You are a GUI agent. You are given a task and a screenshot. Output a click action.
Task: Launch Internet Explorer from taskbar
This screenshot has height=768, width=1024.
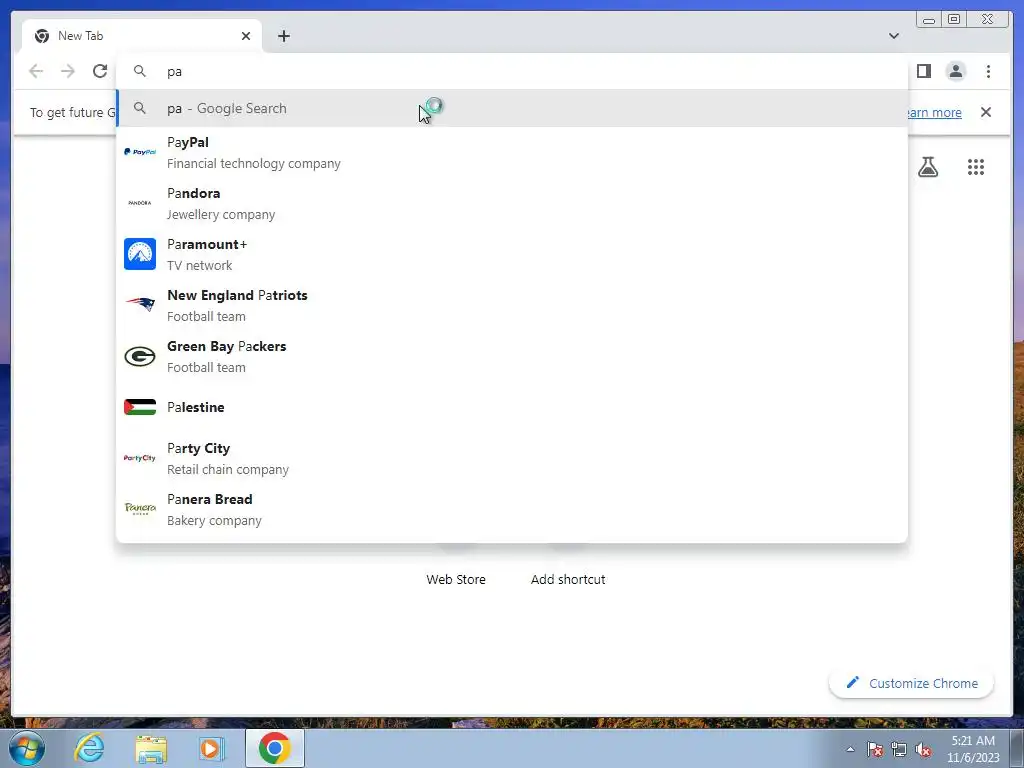tap(89, 748)
